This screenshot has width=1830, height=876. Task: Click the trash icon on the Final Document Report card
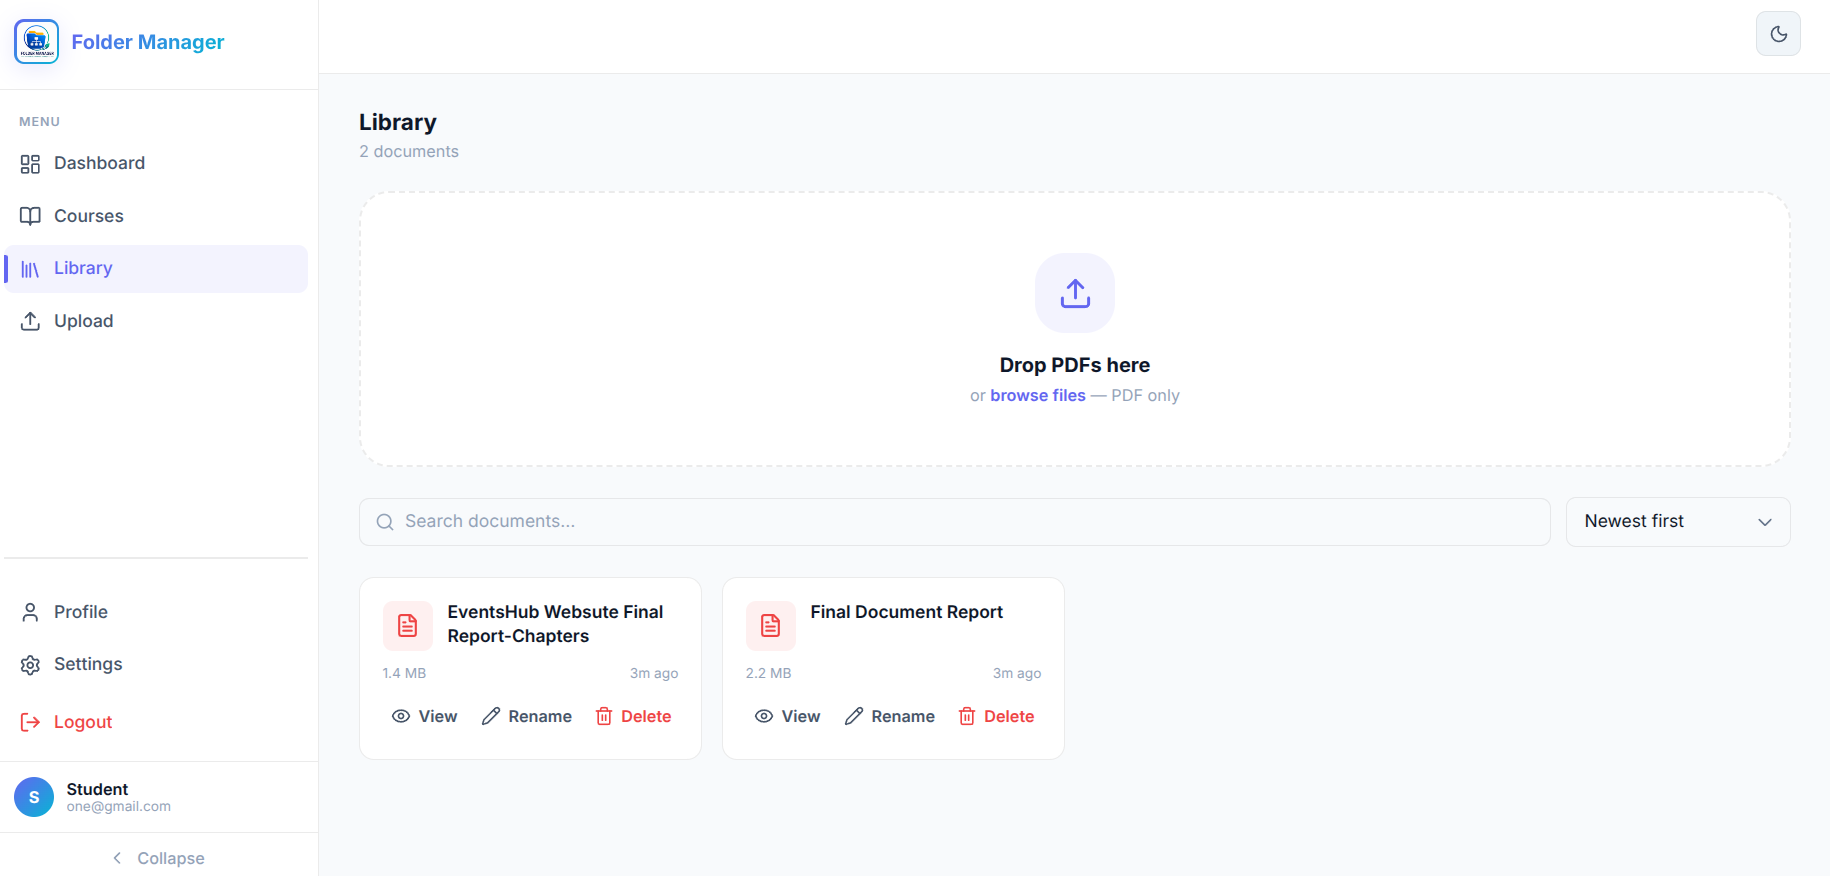pos(967,716)
